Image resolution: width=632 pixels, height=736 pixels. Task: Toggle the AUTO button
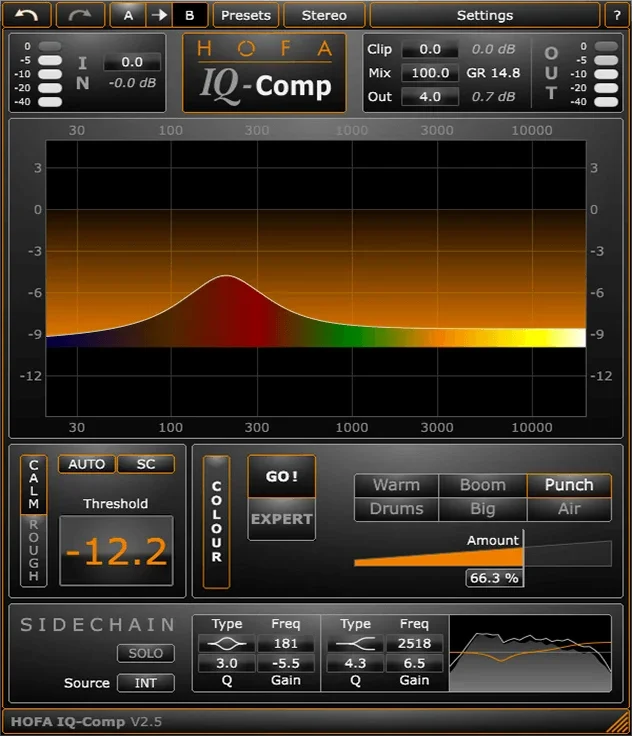point(86,464)
